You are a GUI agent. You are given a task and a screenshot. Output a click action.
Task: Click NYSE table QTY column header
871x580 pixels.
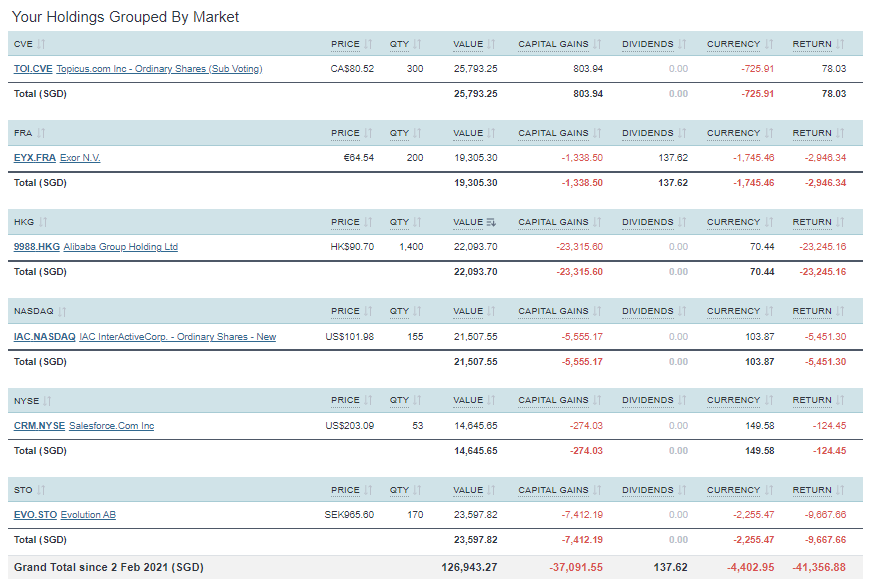pos(399,400)
